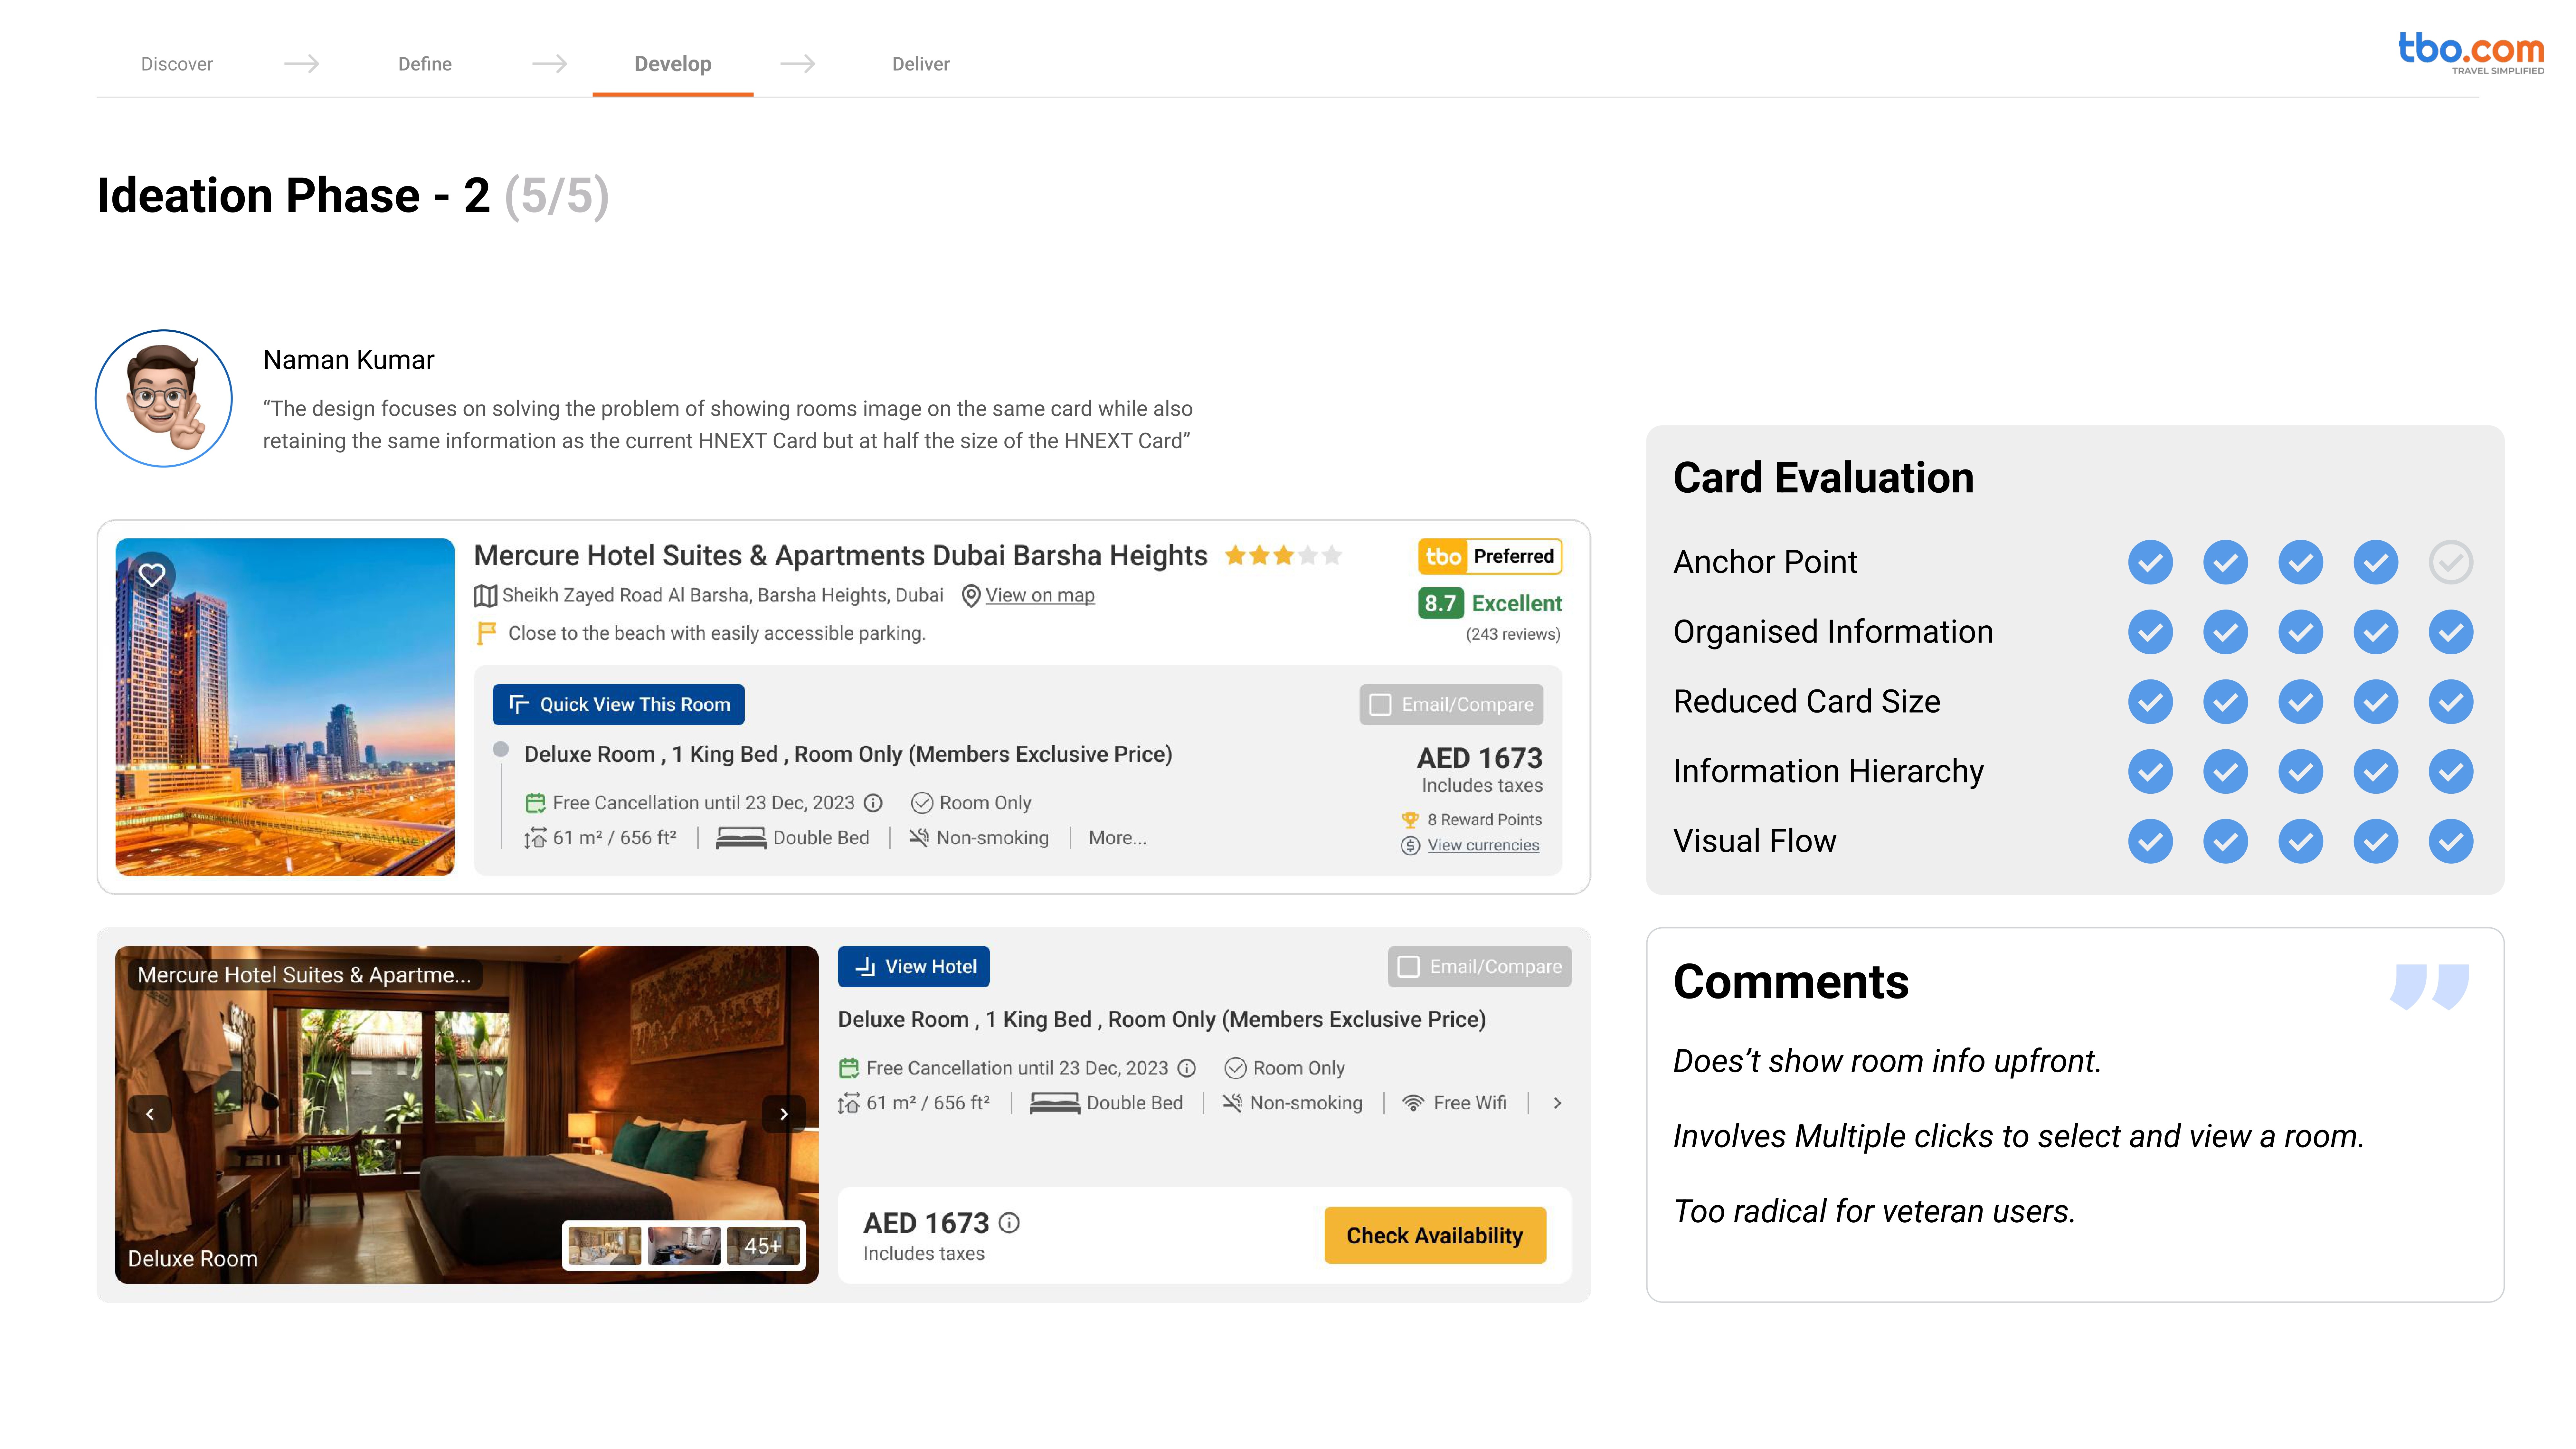Show next room photo with right arrow

784,1113
